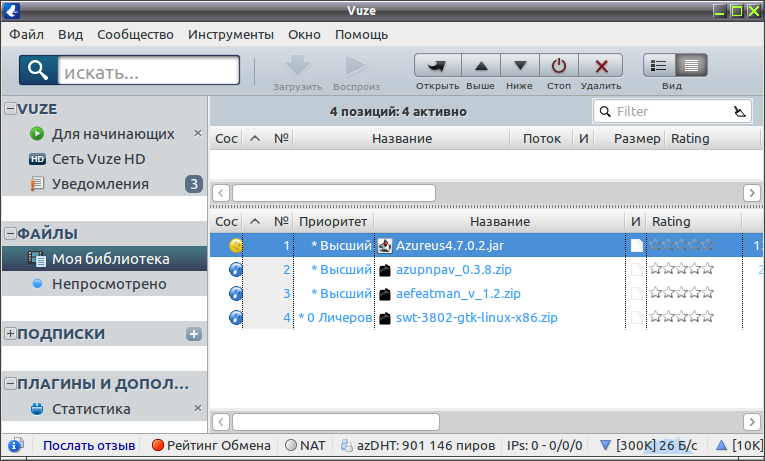This screenshot has width=765, height=461.
Task: Select azupnpav_0.3.8.zip torrent name
Action: tap(454, 269)
